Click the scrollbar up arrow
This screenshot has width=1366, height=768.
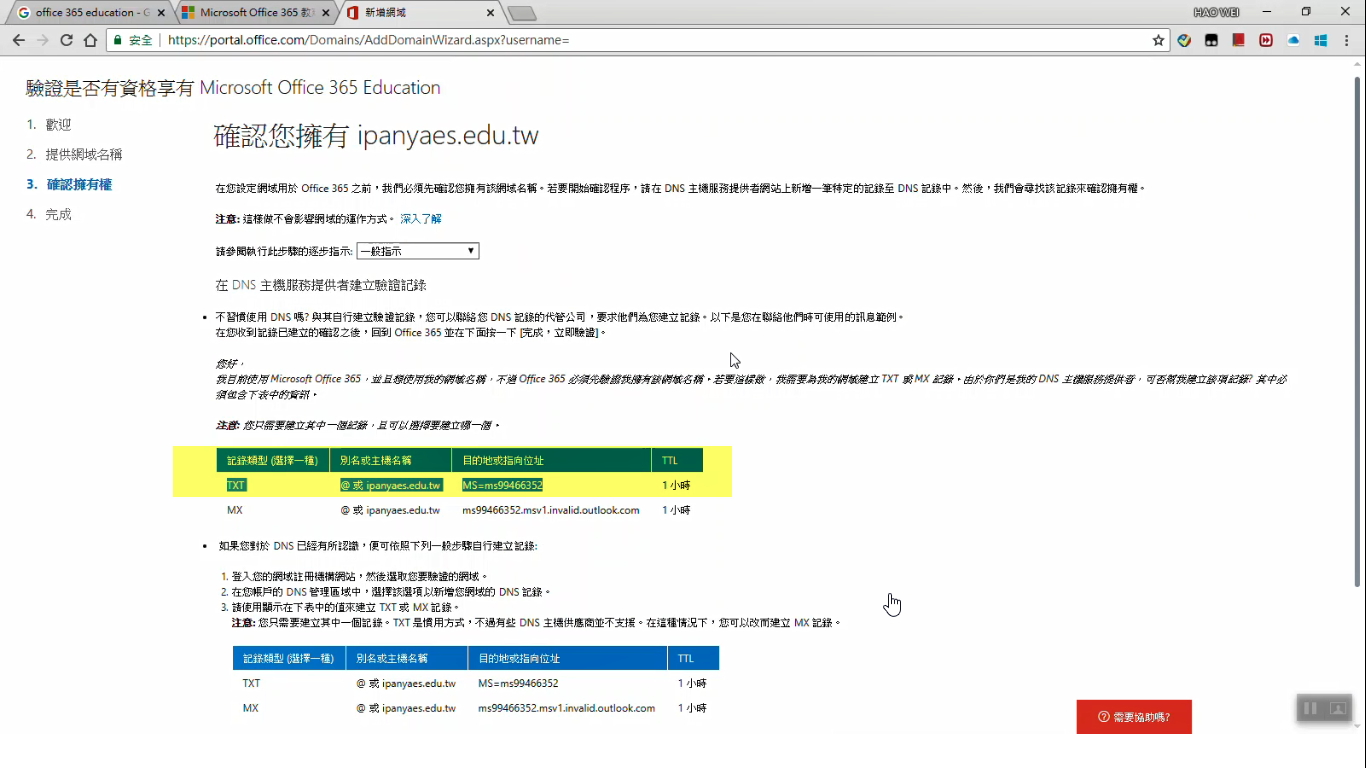click(1357, 63)
